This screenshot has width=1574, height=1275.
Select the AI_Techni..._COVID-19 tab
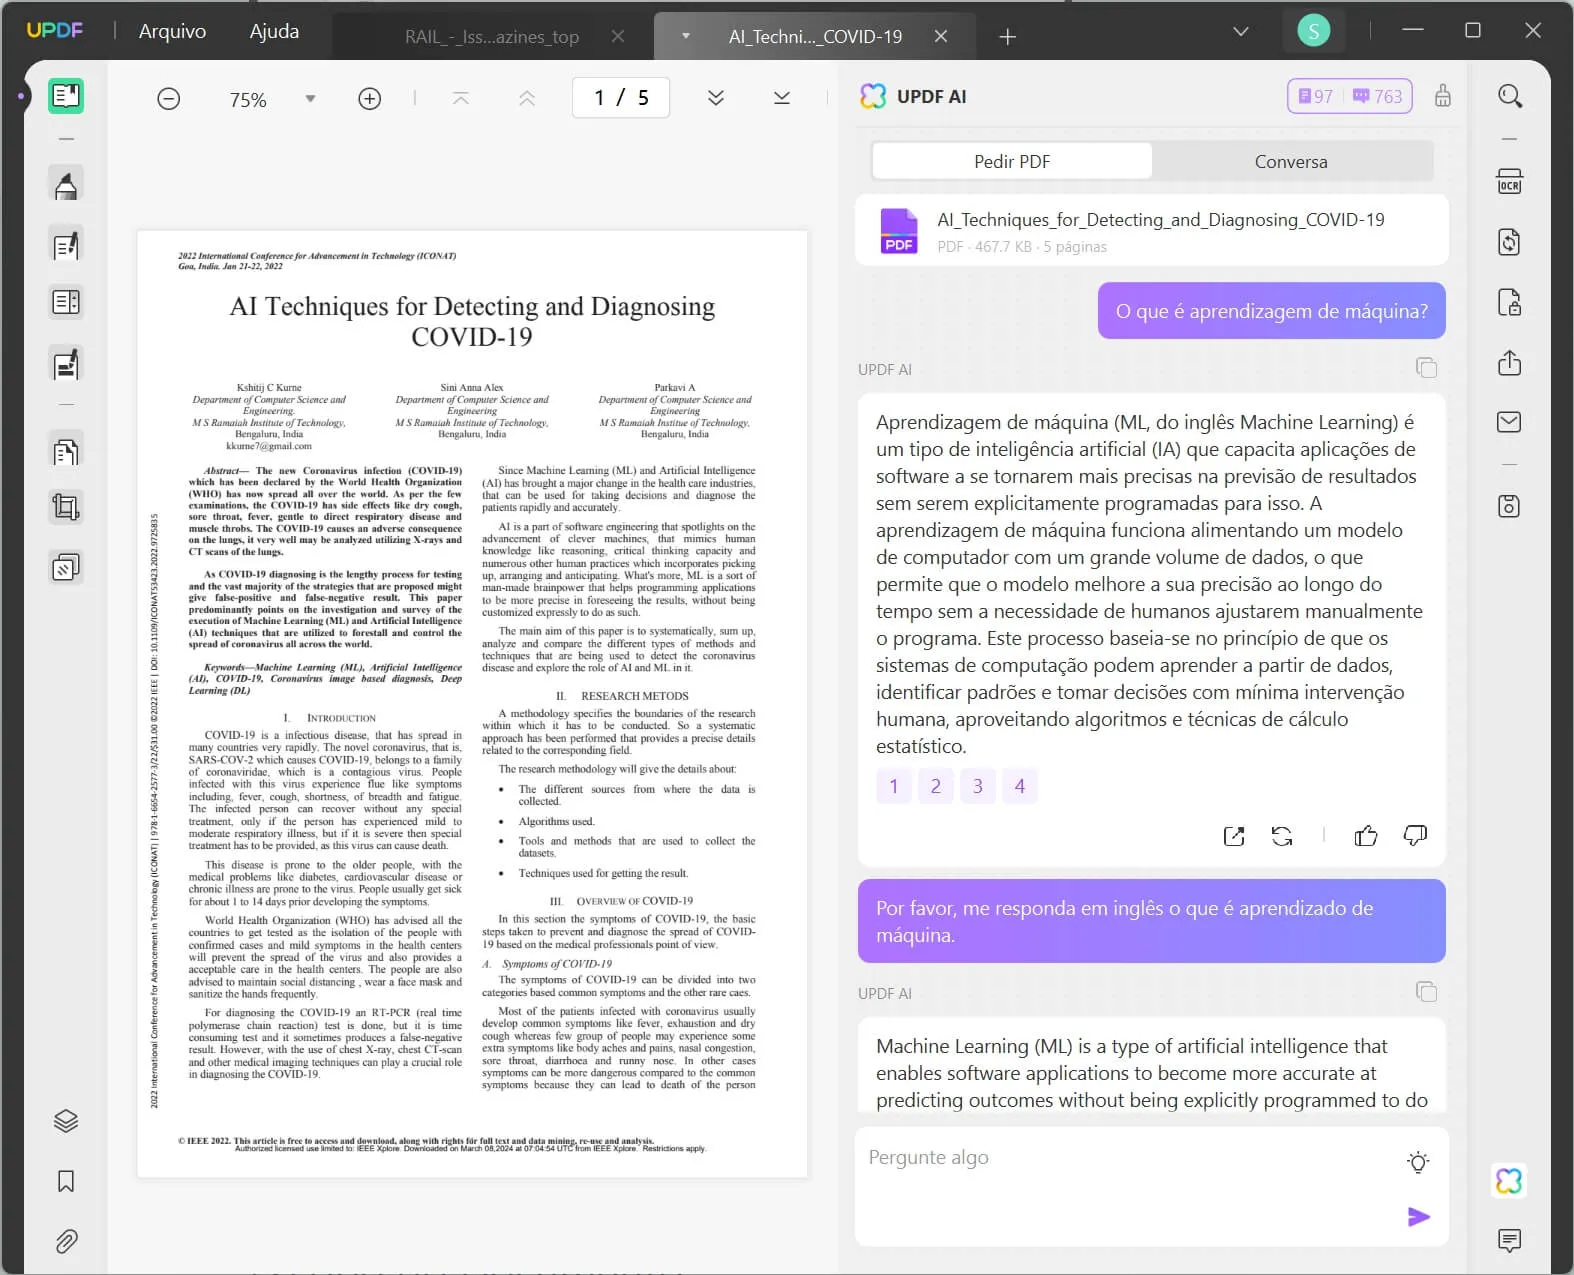pyautogui.click(x=815, y=37)
